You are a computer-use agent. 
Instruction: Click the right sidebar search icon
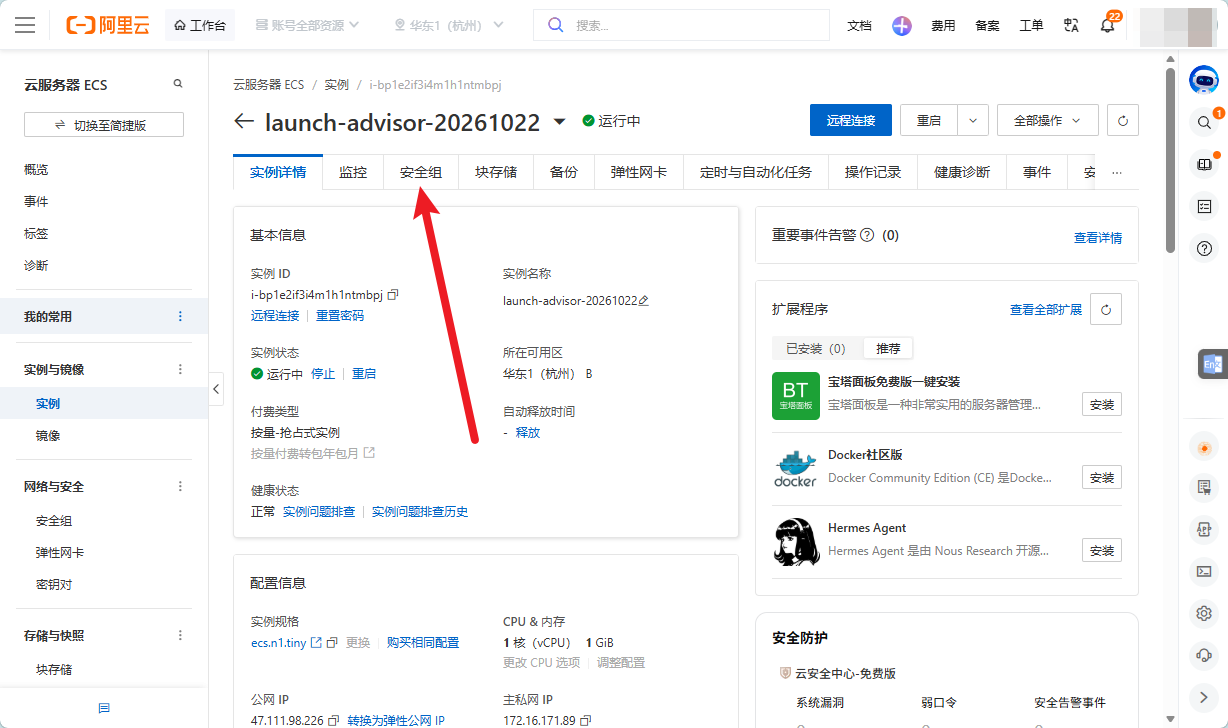point(1204,122)
